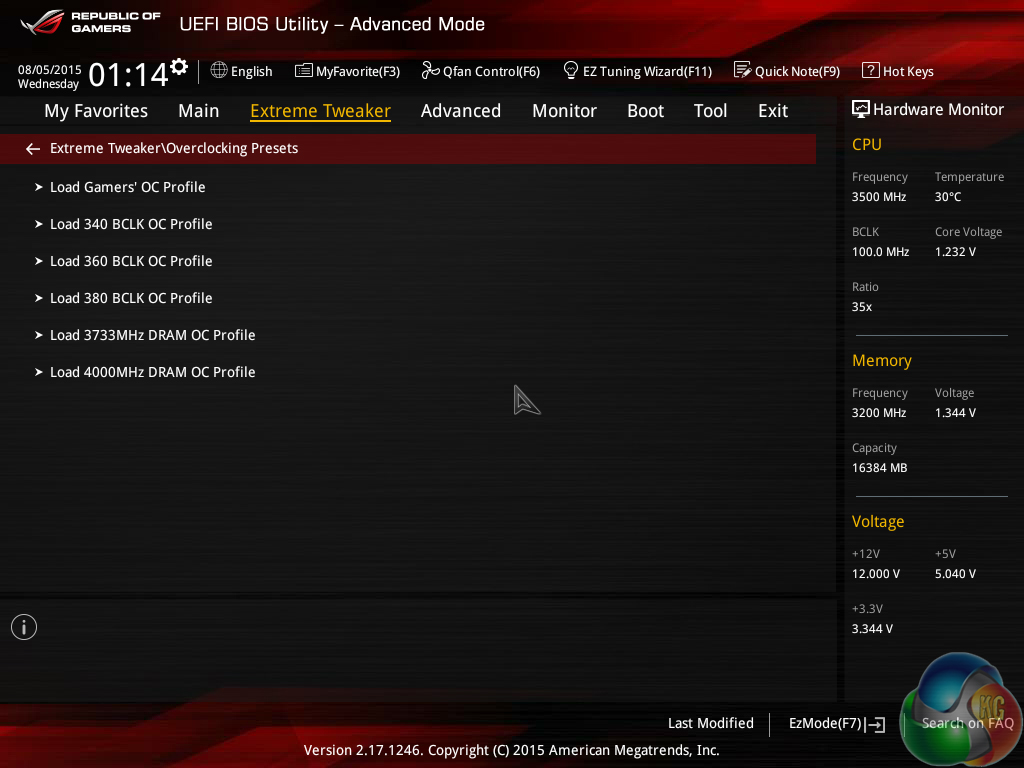Image resolution: width=1024 pixels, height=768 pixels.
Task: Select English language option
Action: point(251,71)
